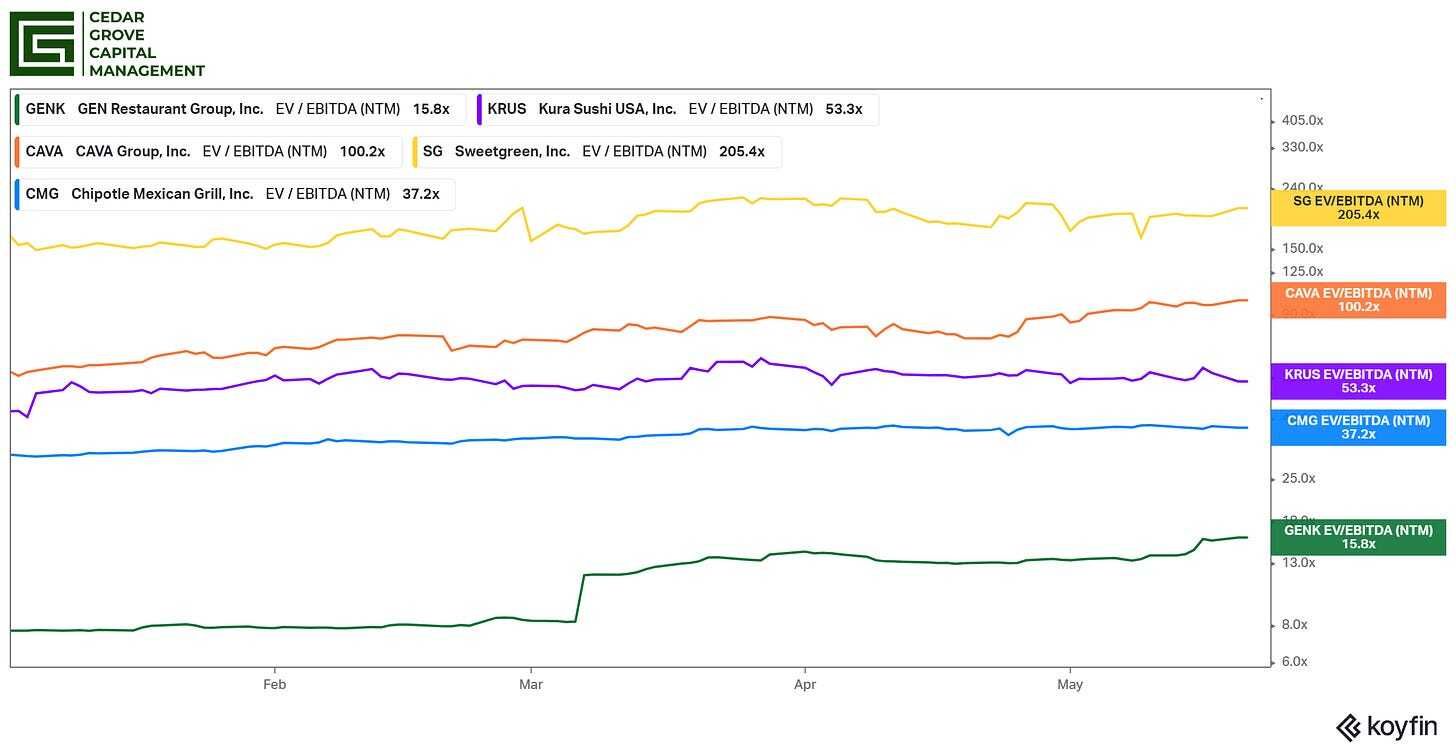Click "EV / EBITDA (NTM)" in the KRUS legend

pyautogui.click(x=751, y=109)
